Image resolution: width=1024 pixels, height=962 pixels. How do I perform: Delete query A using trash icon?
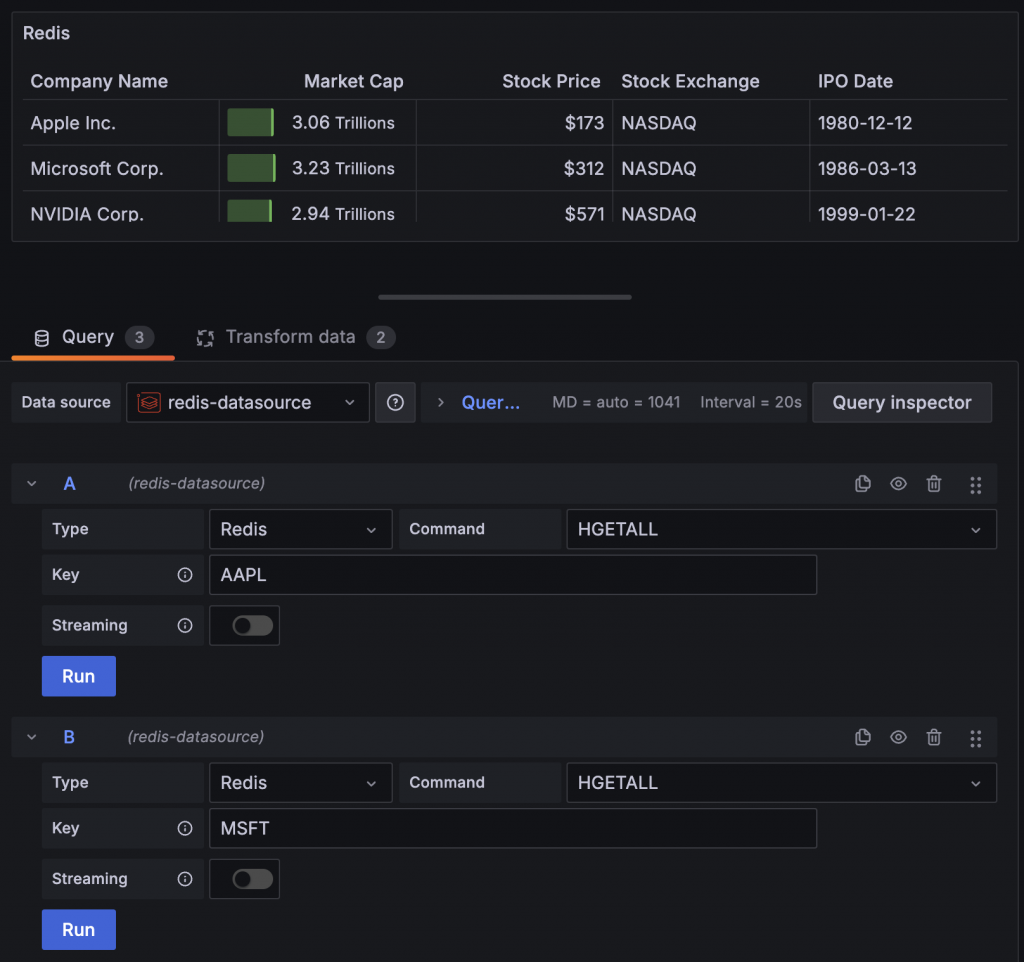(934, 483)
